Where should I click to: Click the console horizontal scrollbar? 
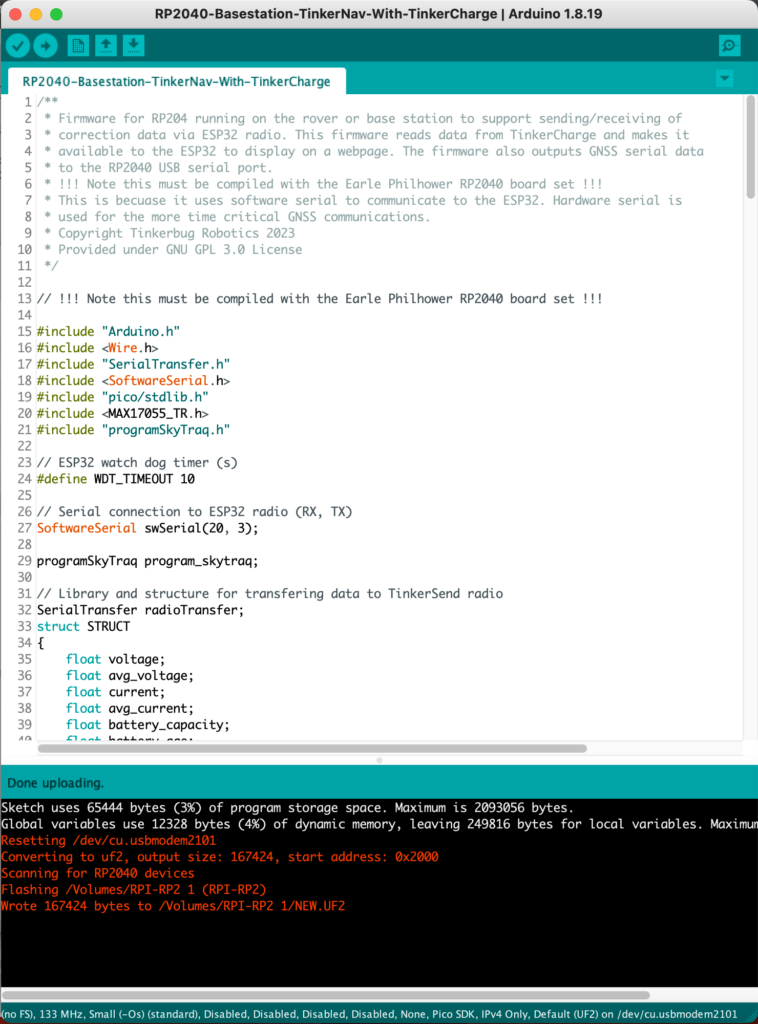[325, 995]
